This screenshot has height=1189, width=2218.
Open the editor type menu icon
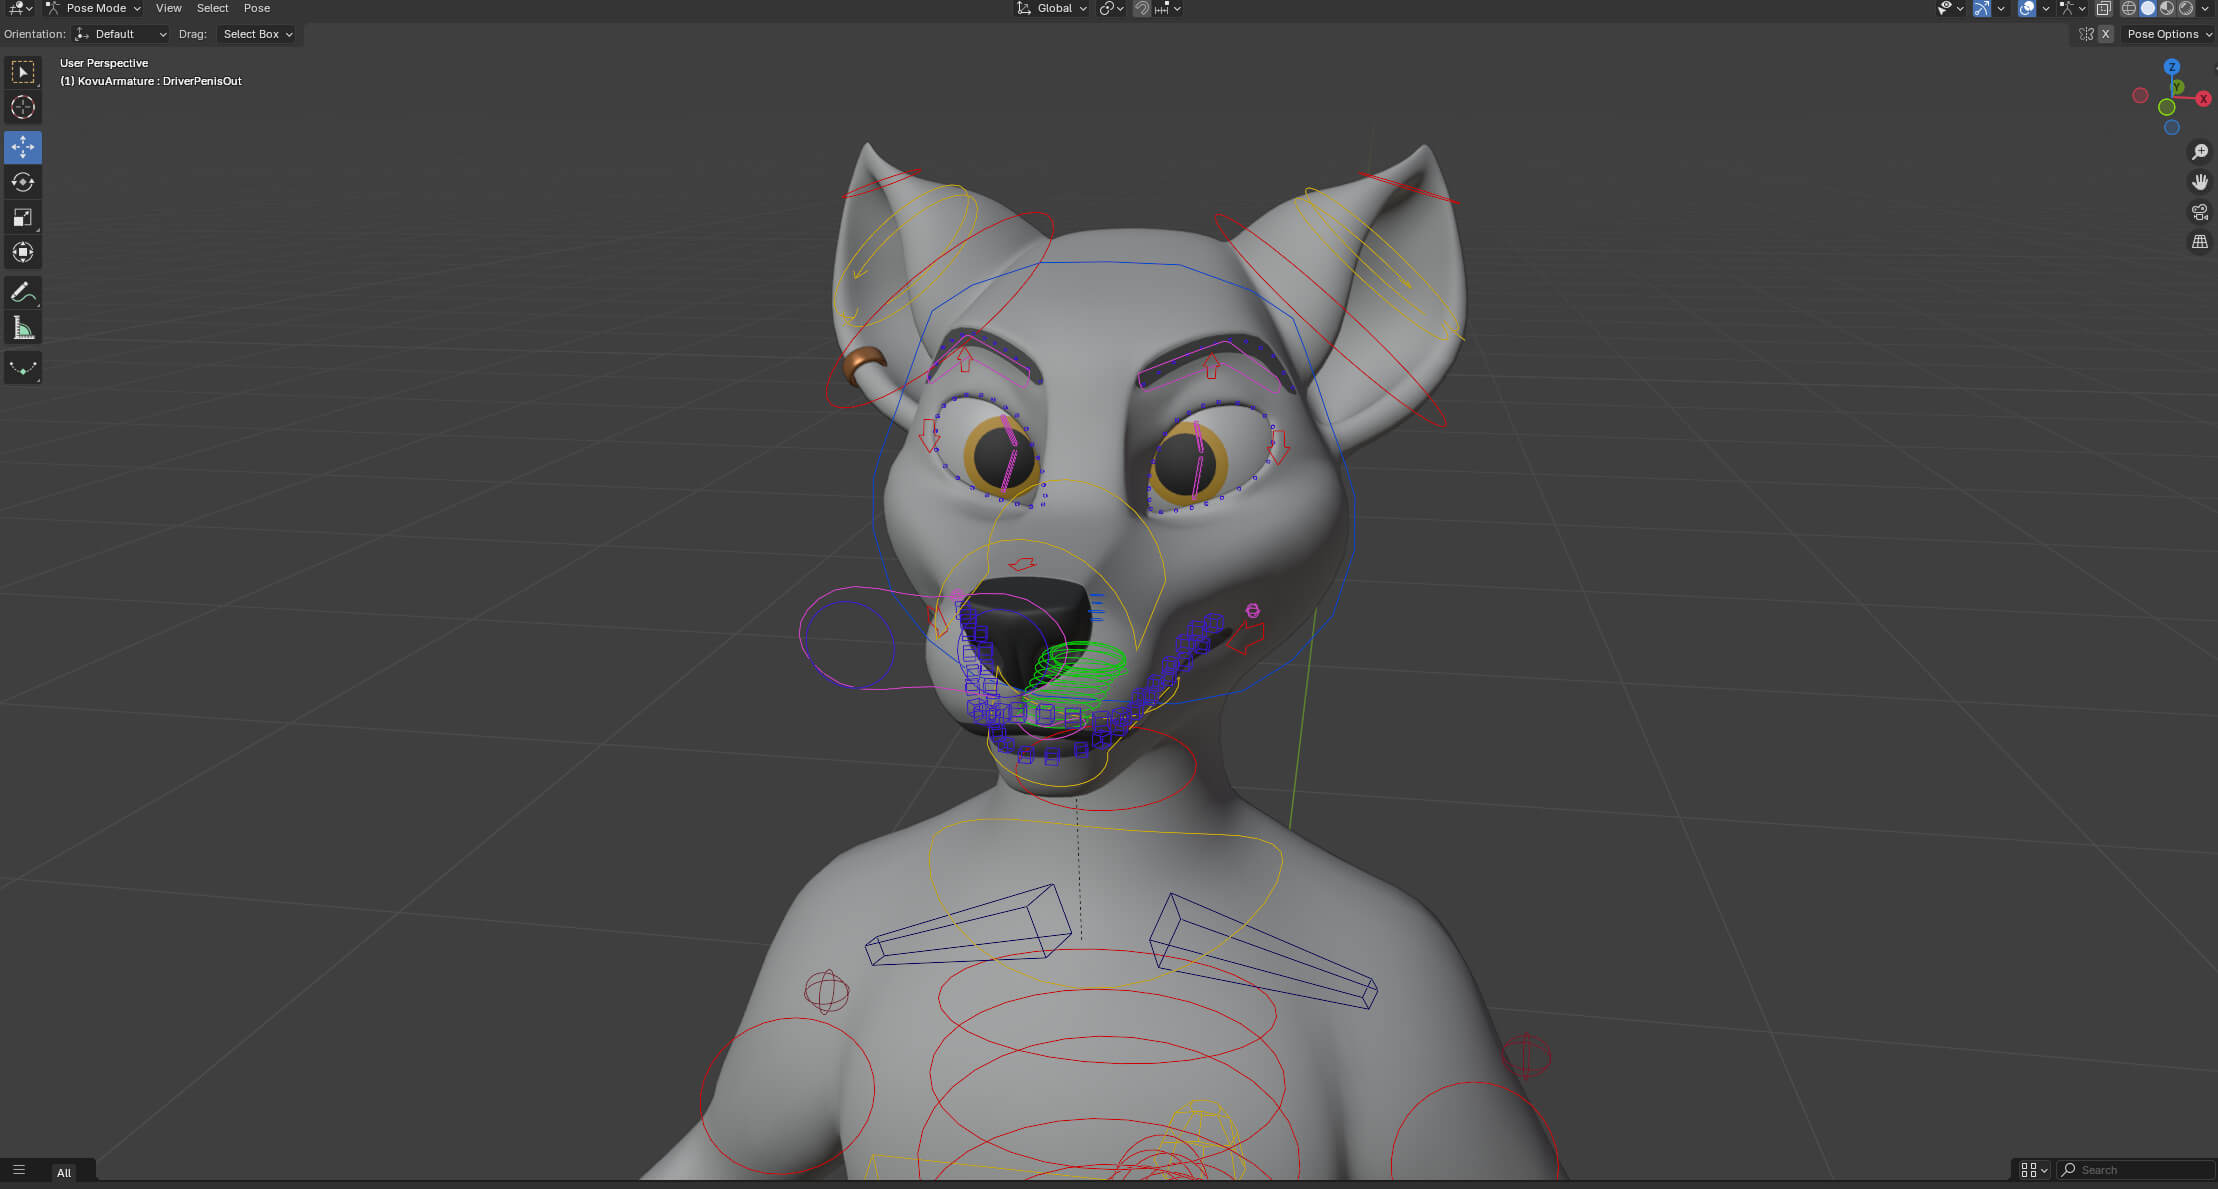19,8
